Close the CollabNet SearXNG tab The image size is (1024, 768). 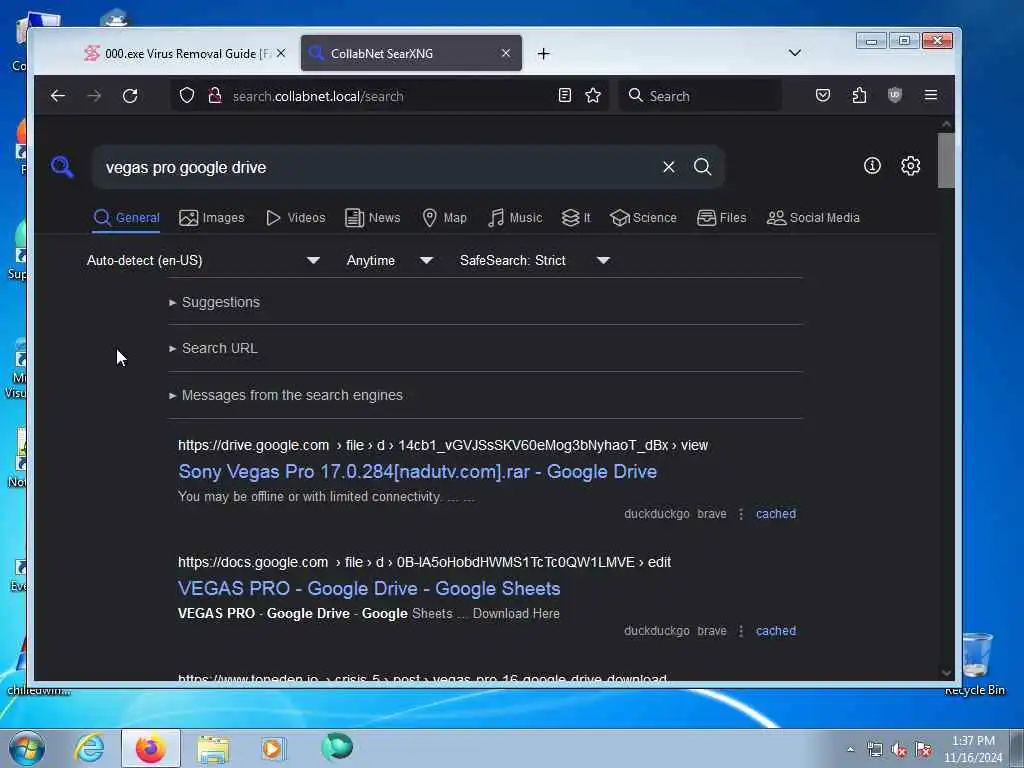[505, 54]
